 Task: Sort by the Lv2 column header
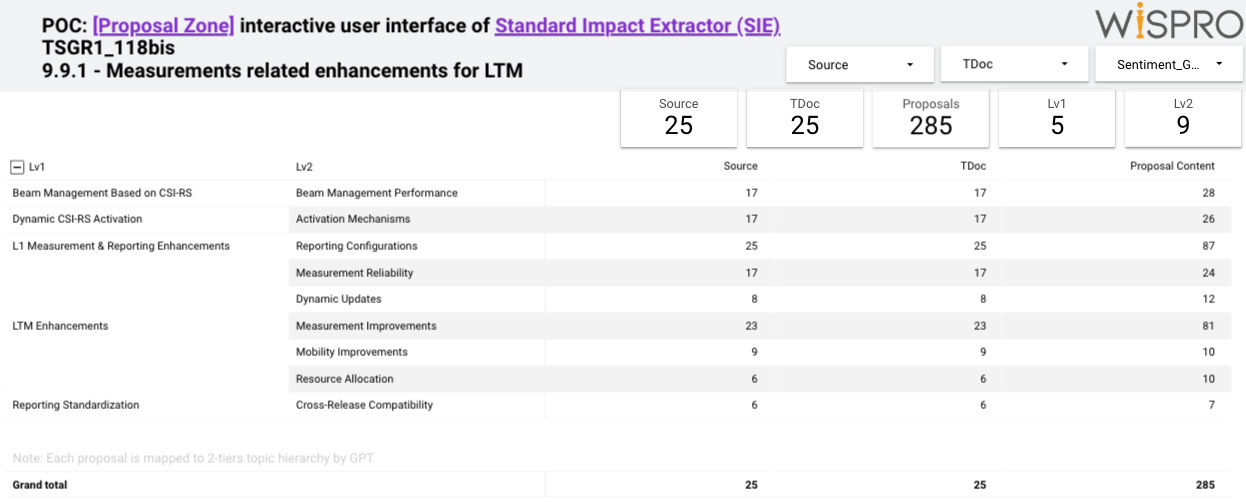(x=304, y=167)
